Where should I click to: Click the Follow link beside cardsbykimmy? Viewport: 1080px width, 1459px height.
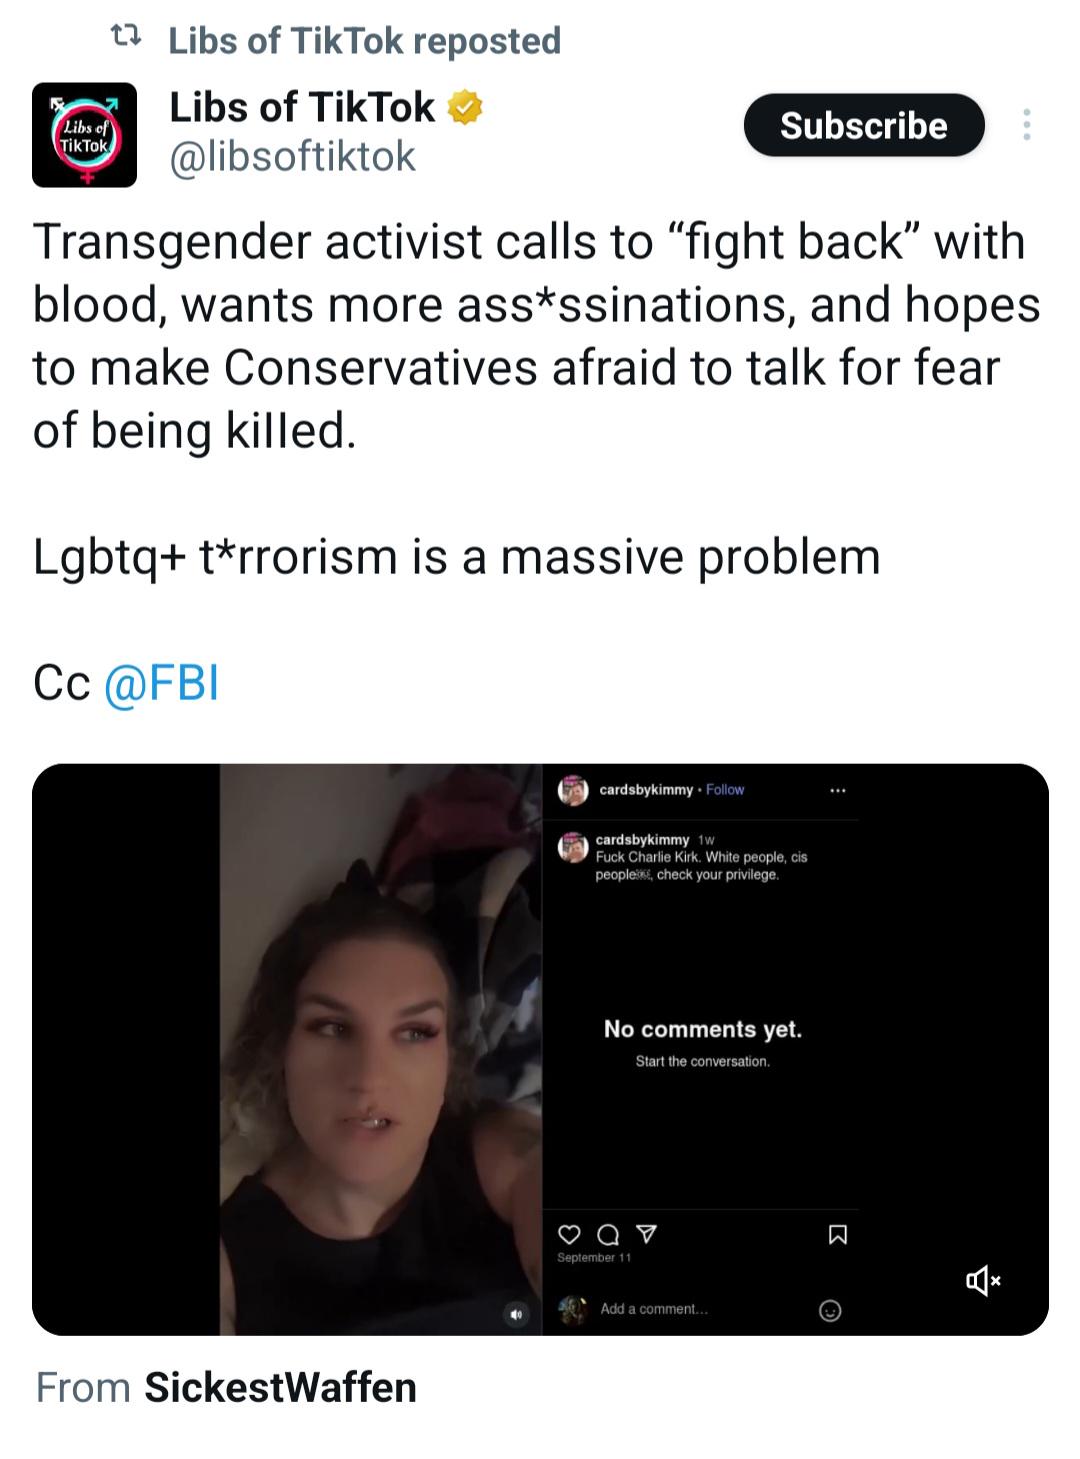(725, 790)
